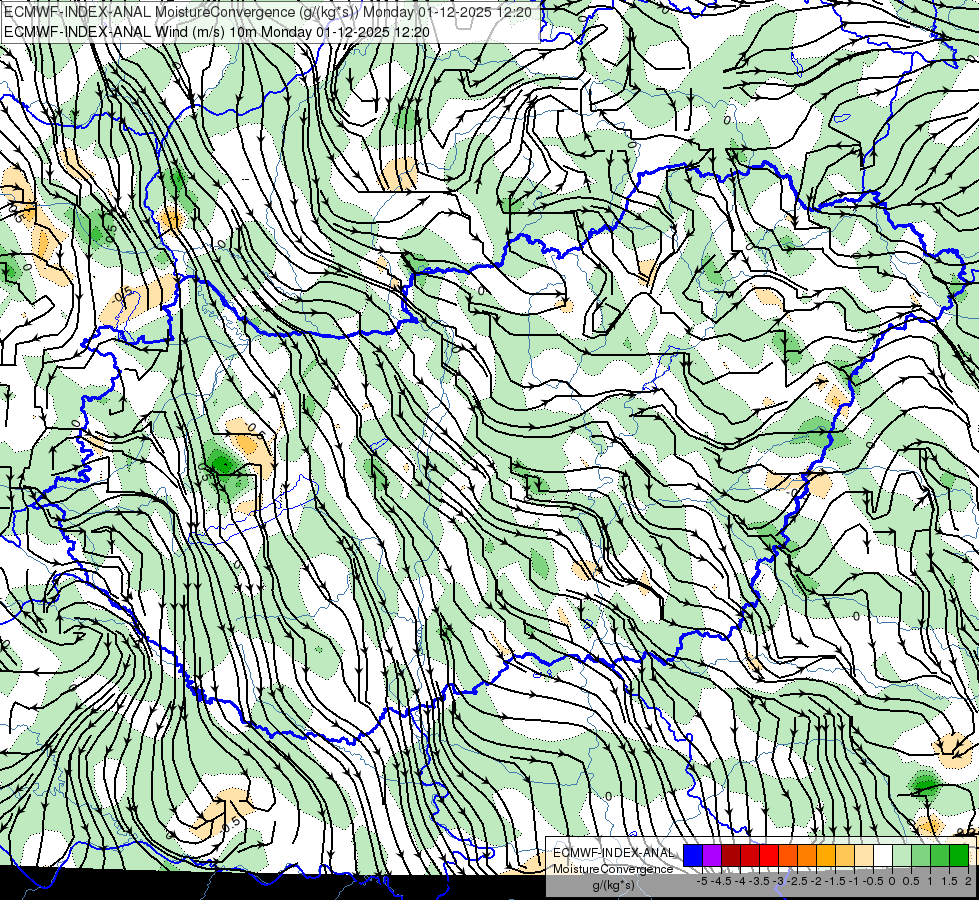
Task: Click the '2' legend tick label
Action: pos(968,881)
